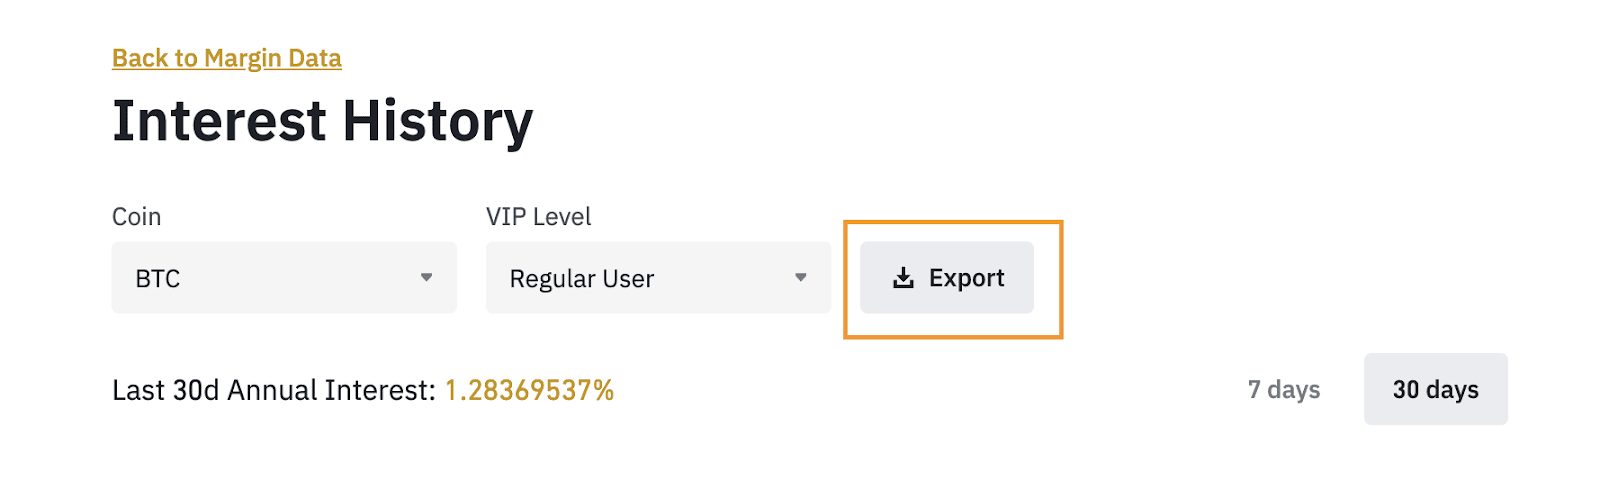Open the BTC coin selector field
This screenshot has width=1600, height=481.
coord(284,277)
